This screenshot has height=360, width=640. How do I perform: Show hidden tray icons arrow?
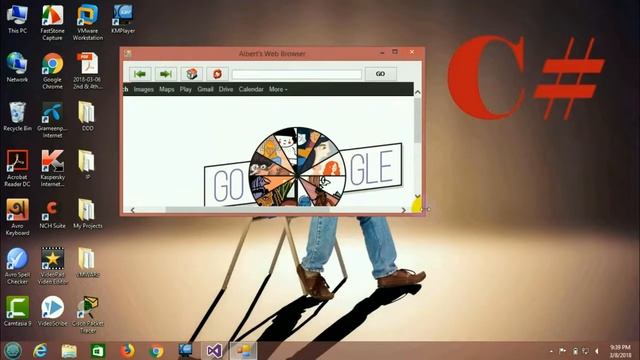(551, 351)
